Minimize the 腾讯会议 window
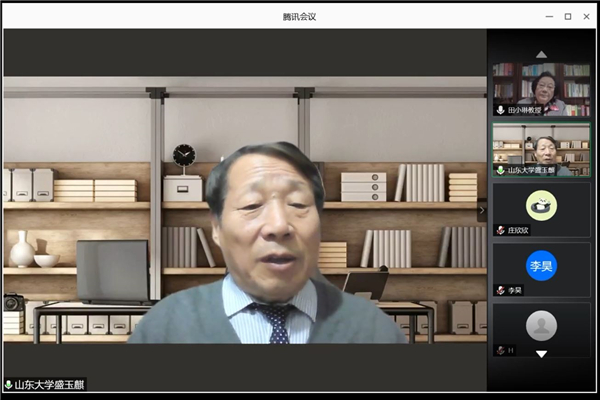600x400 pixels. pos(549,16)
